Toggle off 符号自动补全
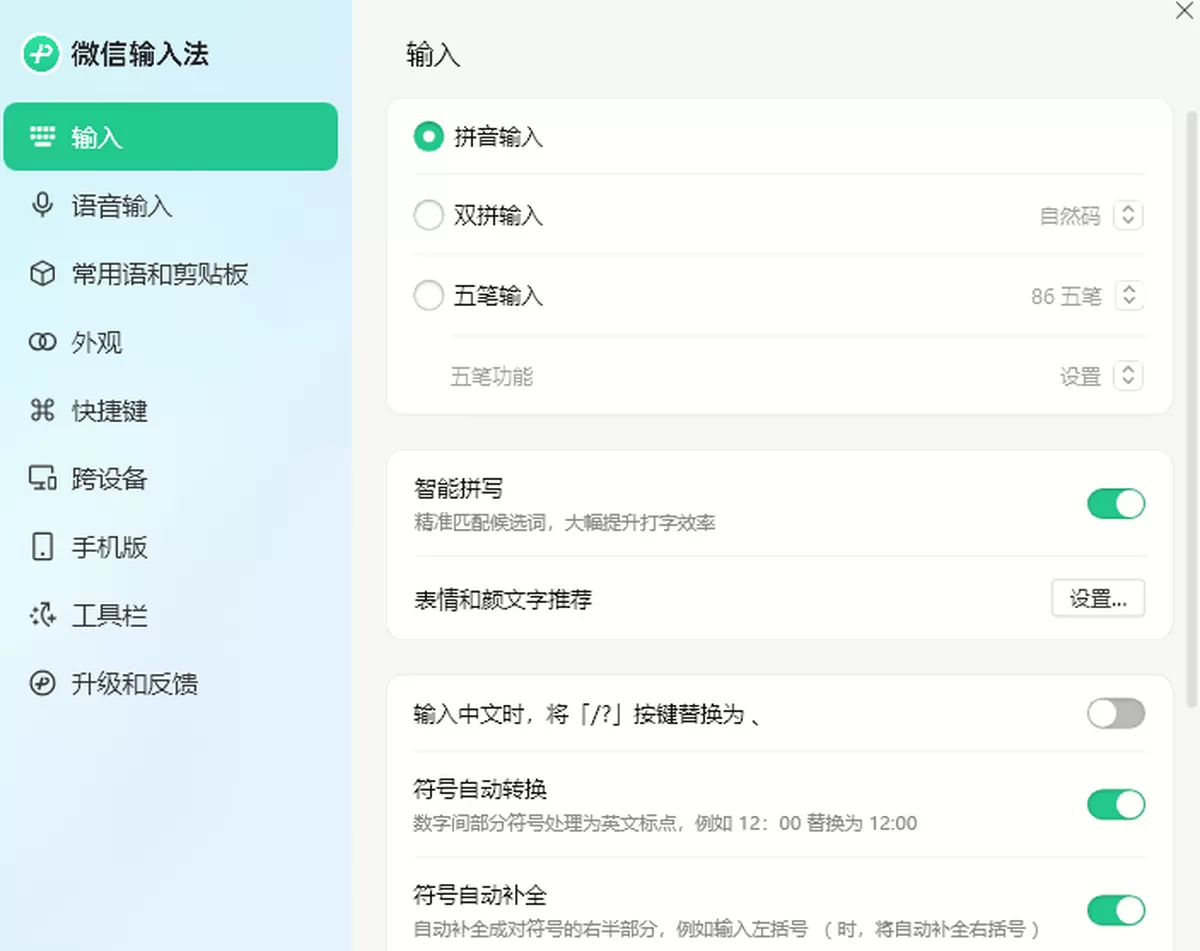 coord(1116,910)
